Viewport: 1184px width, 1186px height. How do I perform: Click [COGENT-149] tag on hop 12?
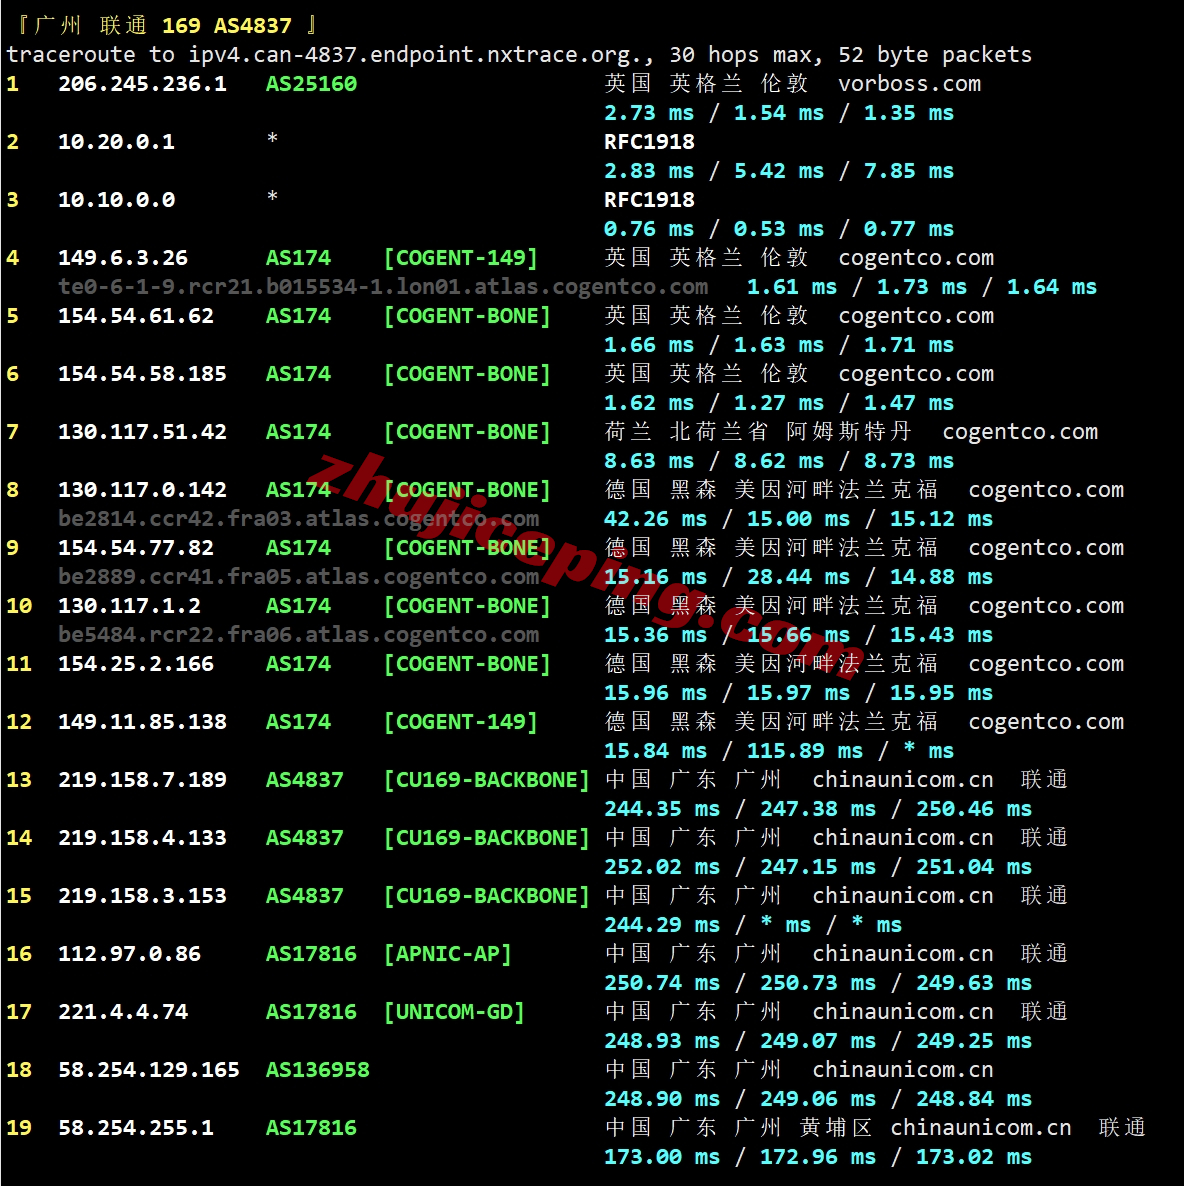click(x=461, y=722)
